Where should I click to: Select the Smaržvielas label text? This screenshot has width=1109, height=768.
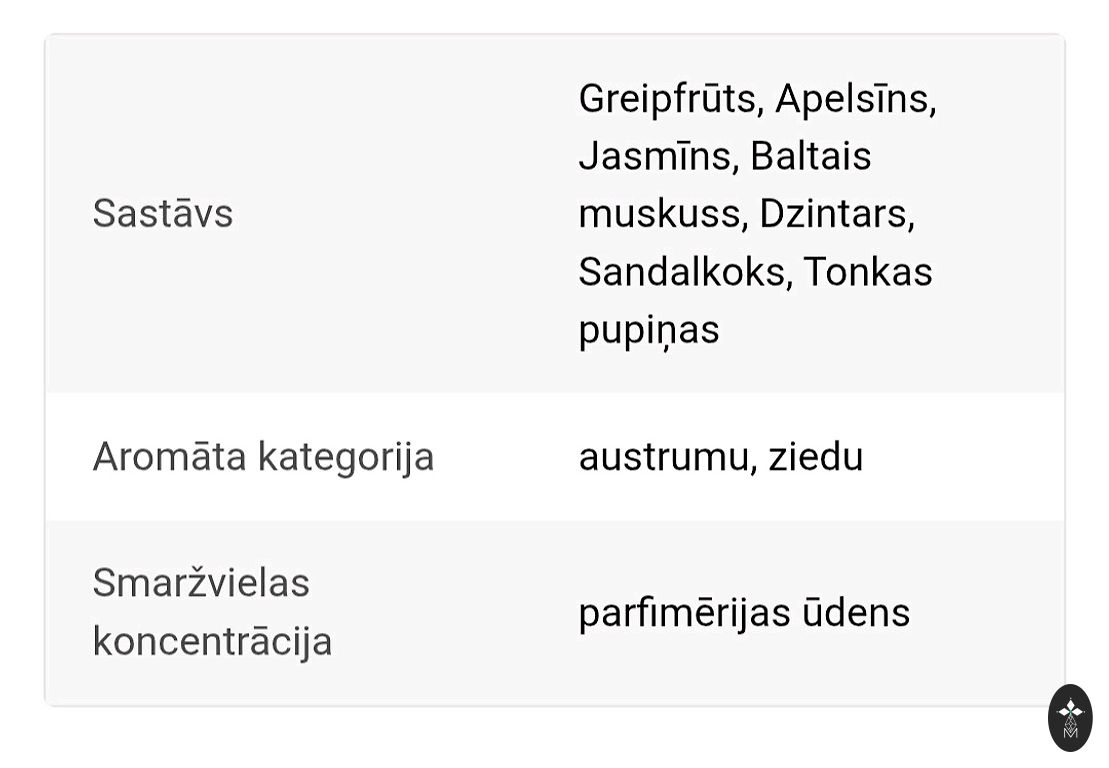coord(201,583)
